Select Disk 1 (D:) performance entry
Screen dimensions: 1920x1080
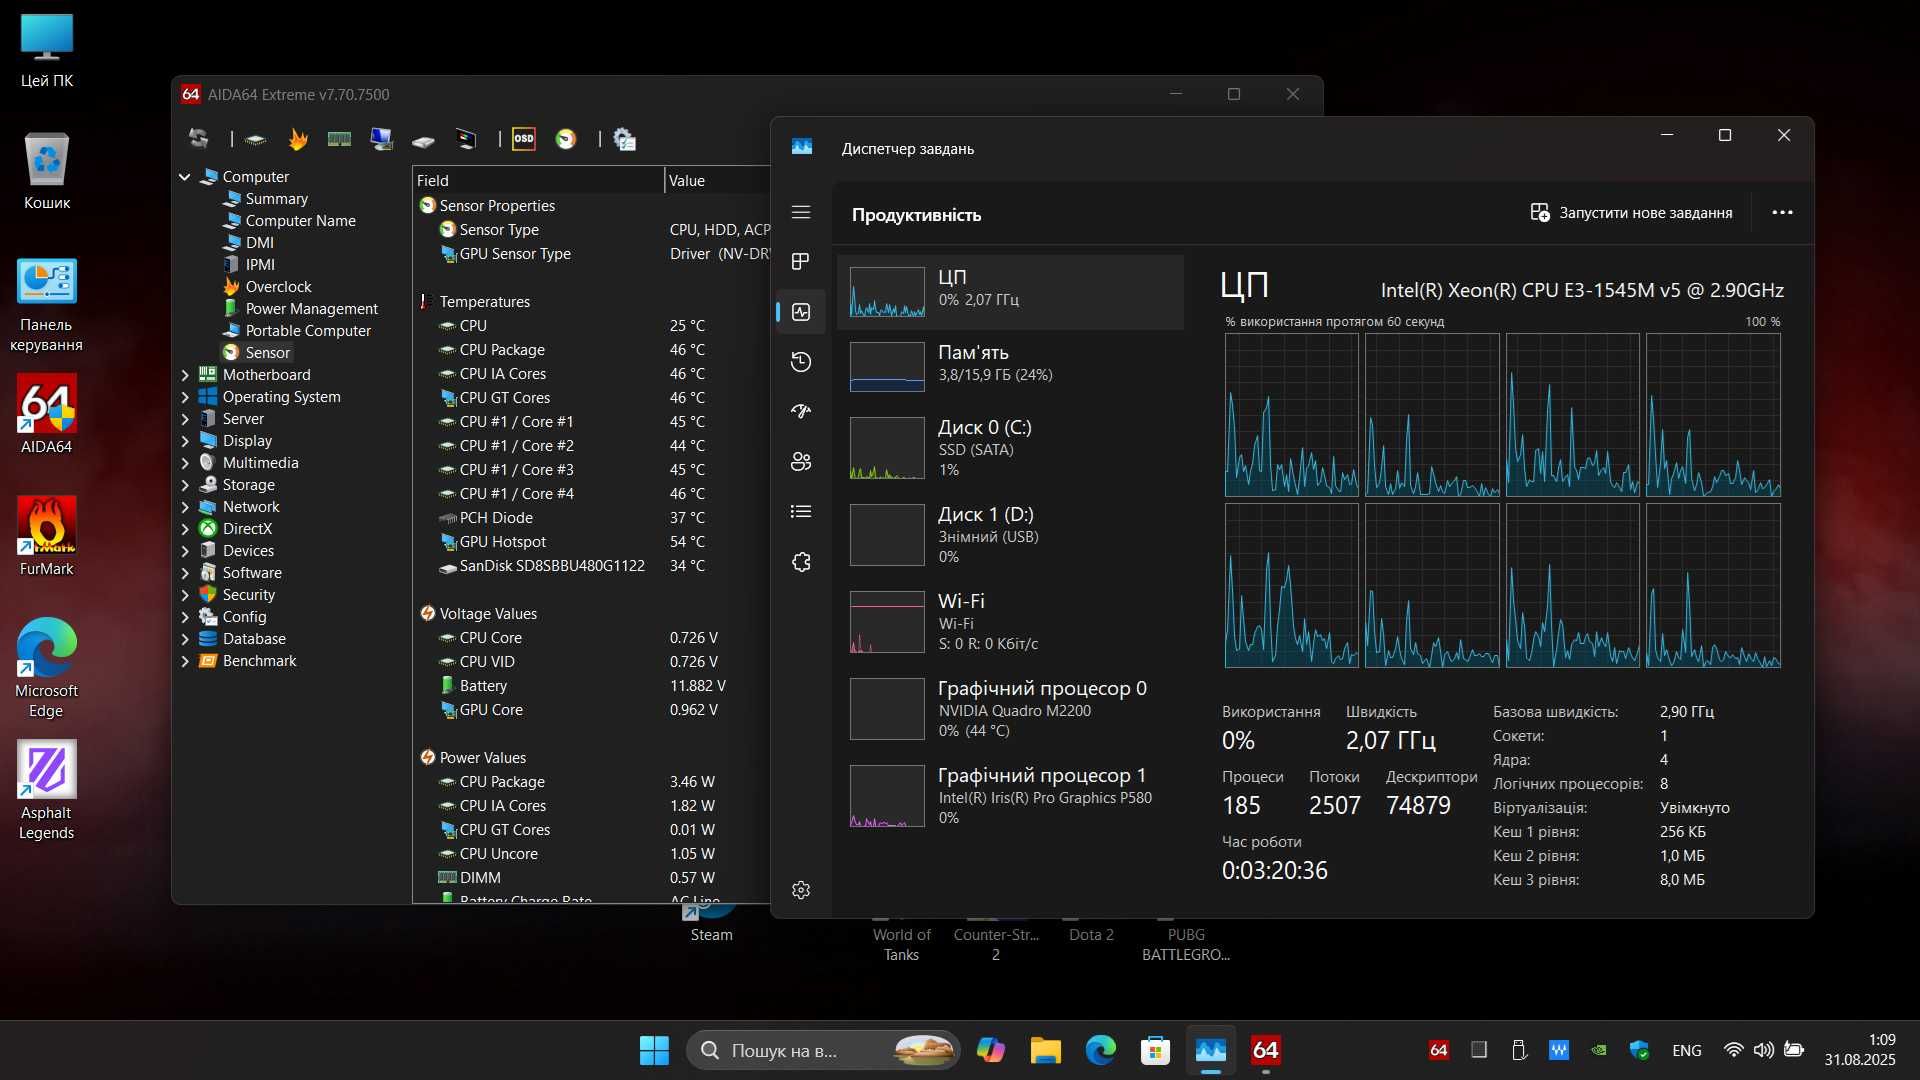pyautogui.click(x=1010, y=535)
